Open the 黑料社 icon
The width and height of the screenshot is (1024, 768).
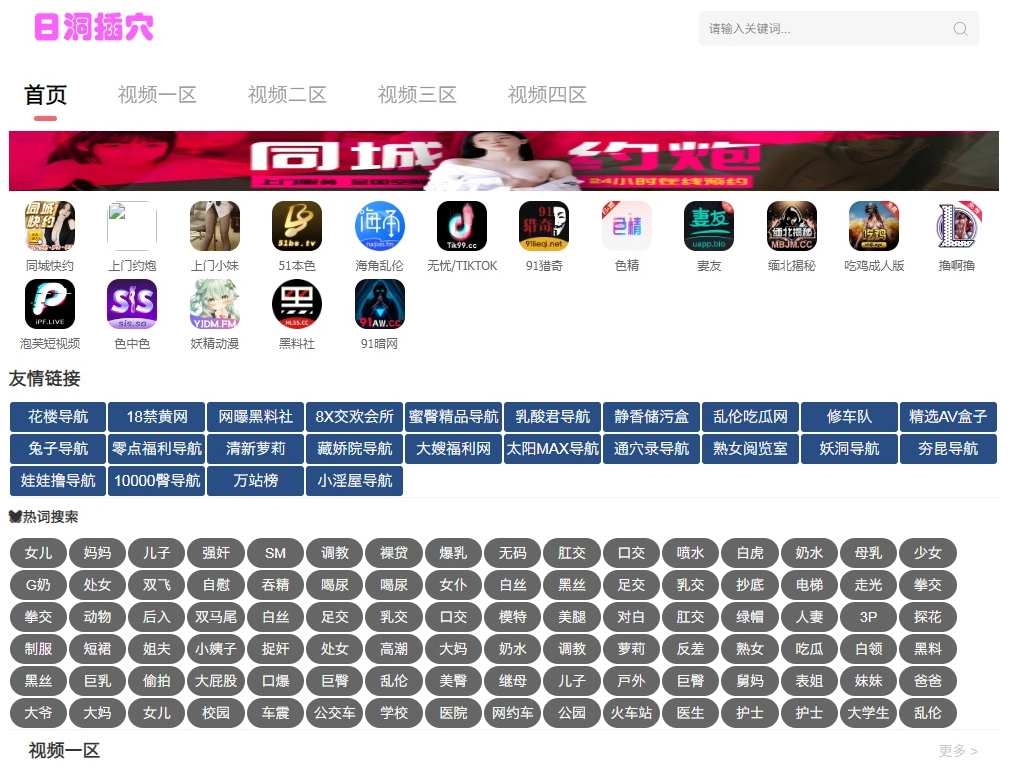pyautogui.click(x=297, y=305)
